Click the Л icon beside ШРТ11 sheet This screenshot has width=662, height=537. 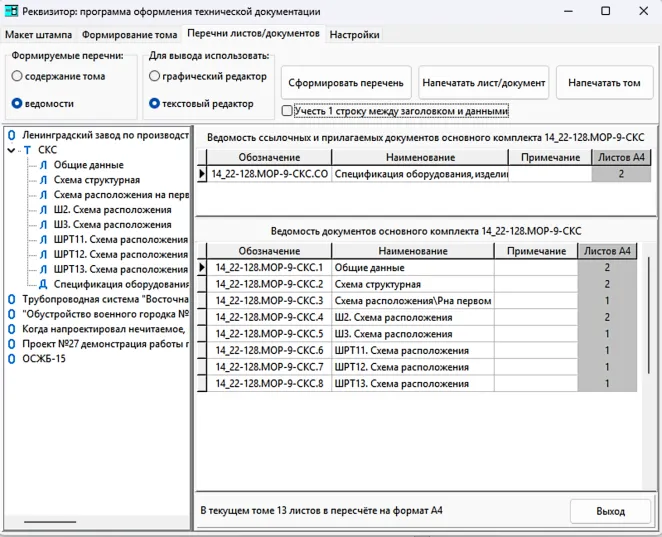coord(43,240)
